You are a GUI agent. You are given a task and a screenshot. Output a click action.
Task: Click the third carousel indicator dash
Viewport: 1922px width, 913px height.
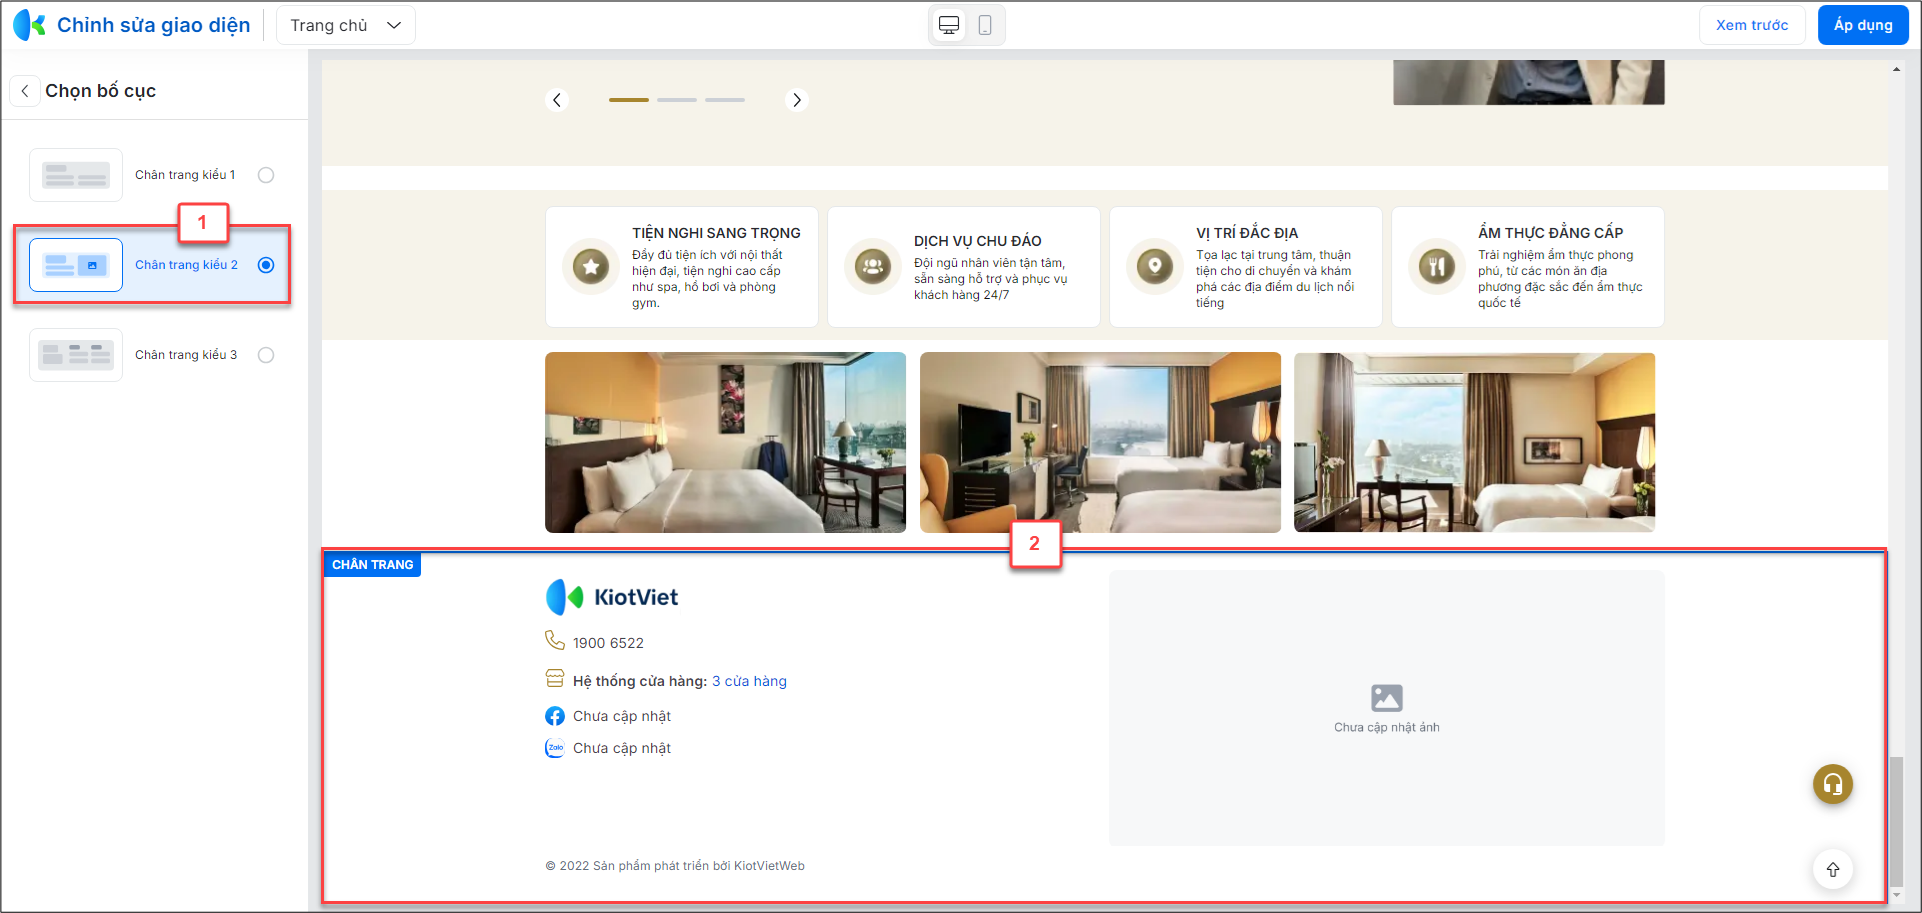click(725, 100)
